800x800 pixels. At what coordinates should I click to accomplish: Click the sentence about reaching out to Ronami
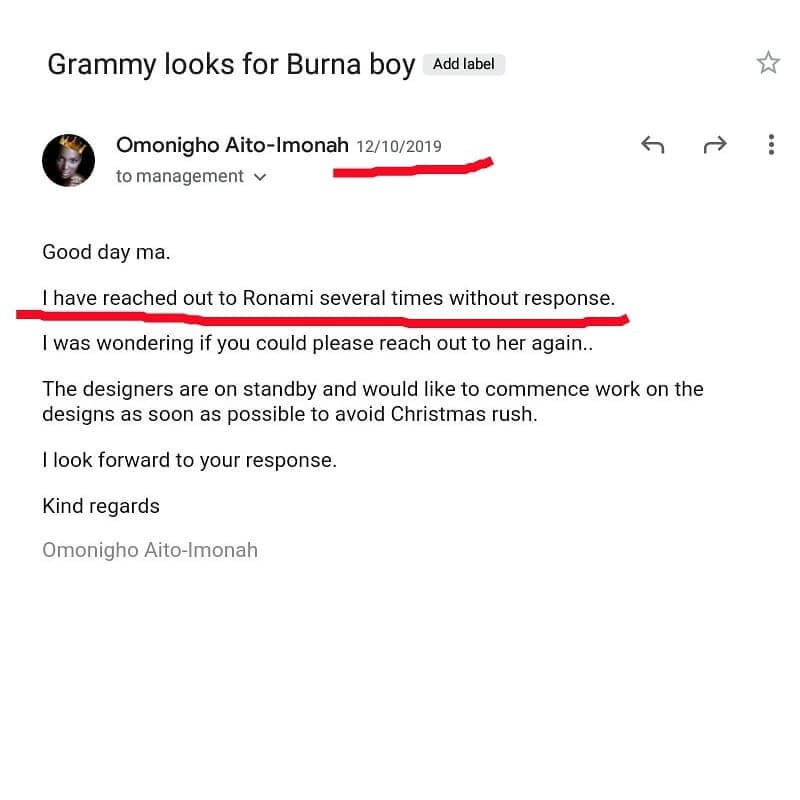(329, 298)
